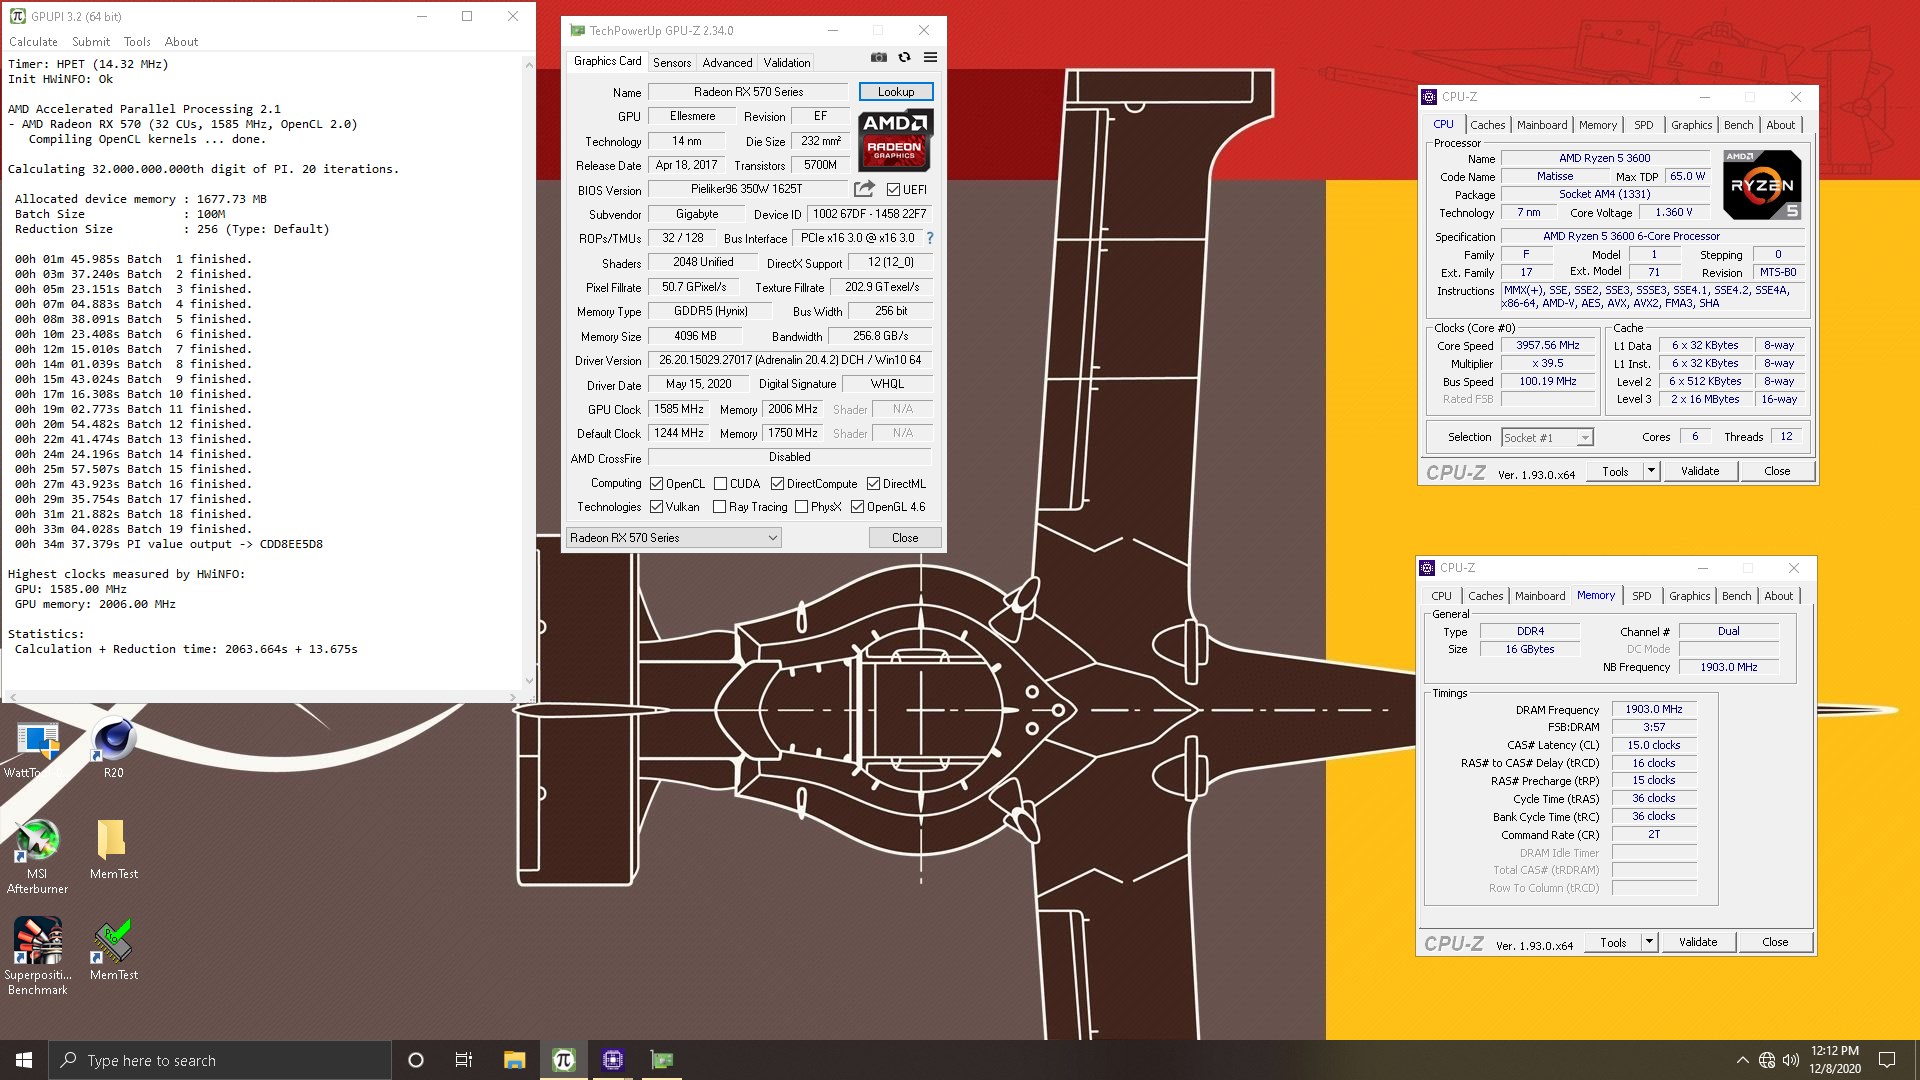Open the GPU-Z hamburger menu

930,58
